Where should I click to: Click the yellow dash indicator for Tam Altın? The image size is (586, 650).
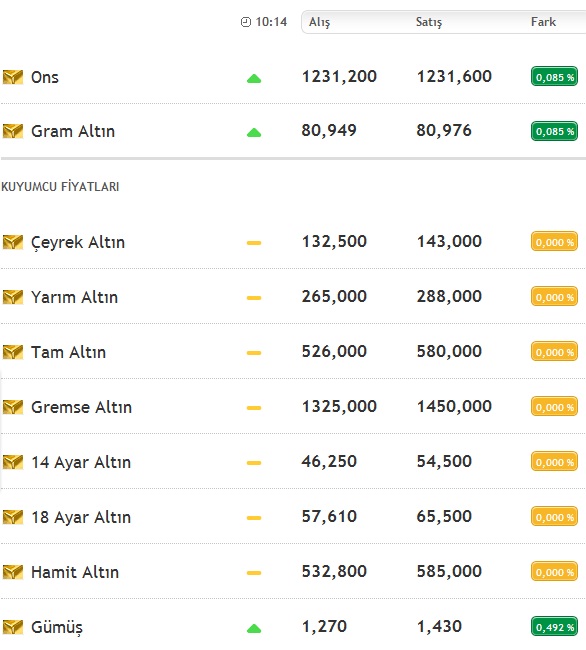point(254,353)
